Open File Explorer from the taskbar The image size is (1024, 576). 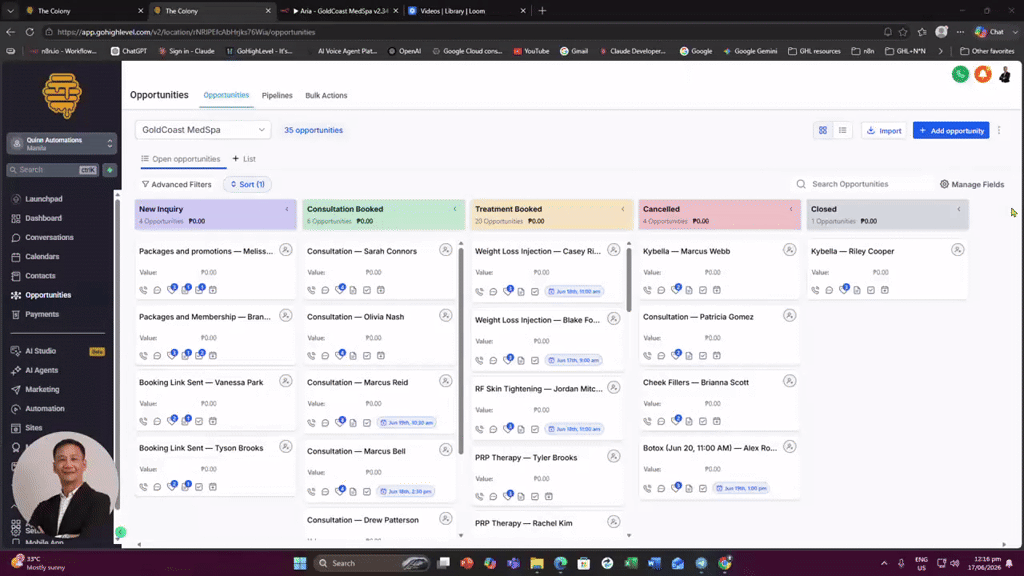click(537, 563)
